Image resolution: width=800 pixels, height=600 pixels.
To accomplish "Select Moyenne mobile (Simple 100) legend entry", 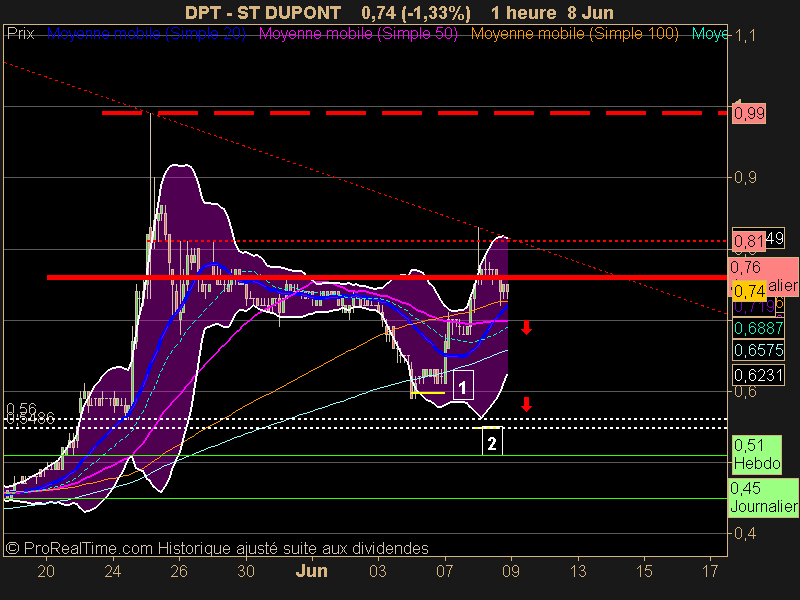I will (574, 34).
